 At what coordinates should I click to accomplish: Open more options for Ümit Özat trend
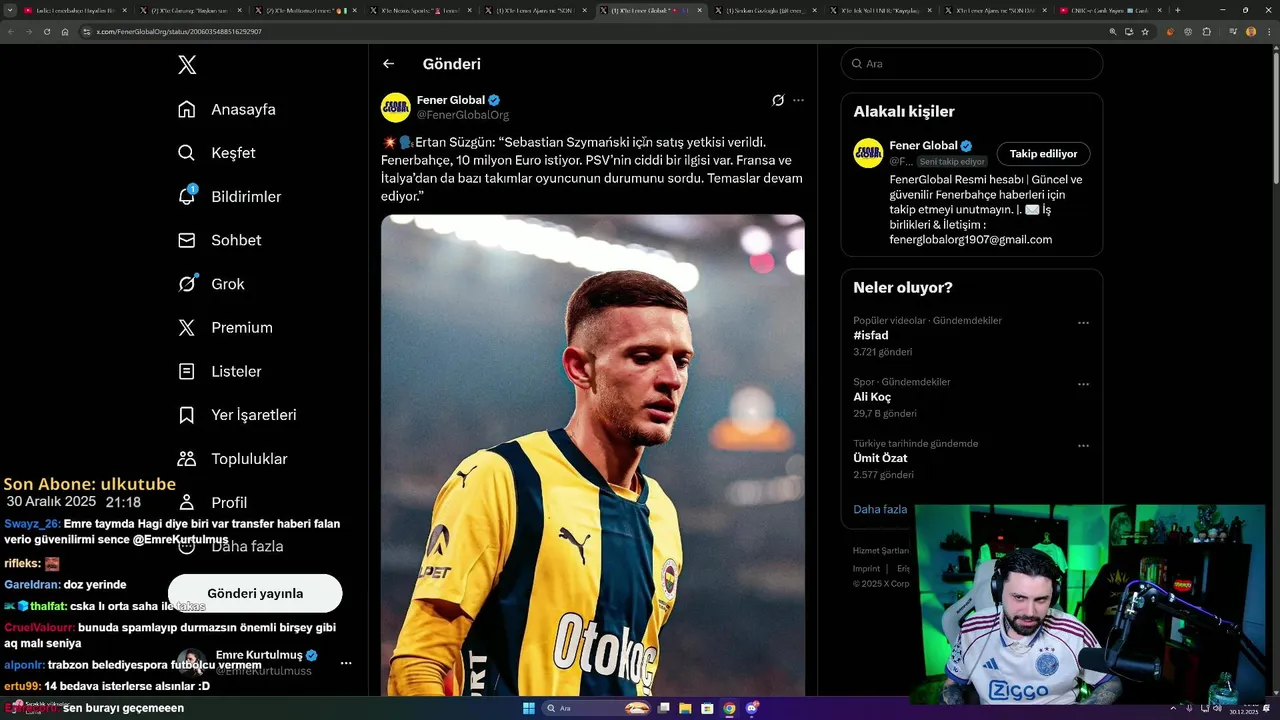coord(1083,446)
